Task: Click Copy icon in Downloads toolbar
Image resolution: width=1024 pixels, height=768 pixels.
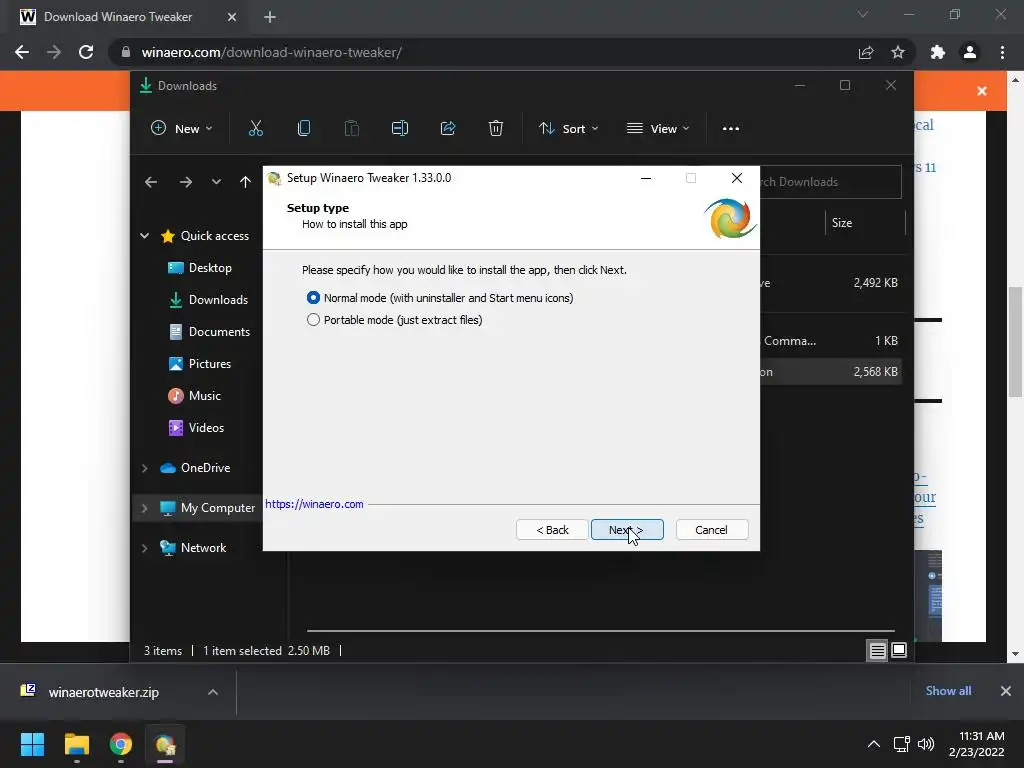Action: (x=304, y=129)
